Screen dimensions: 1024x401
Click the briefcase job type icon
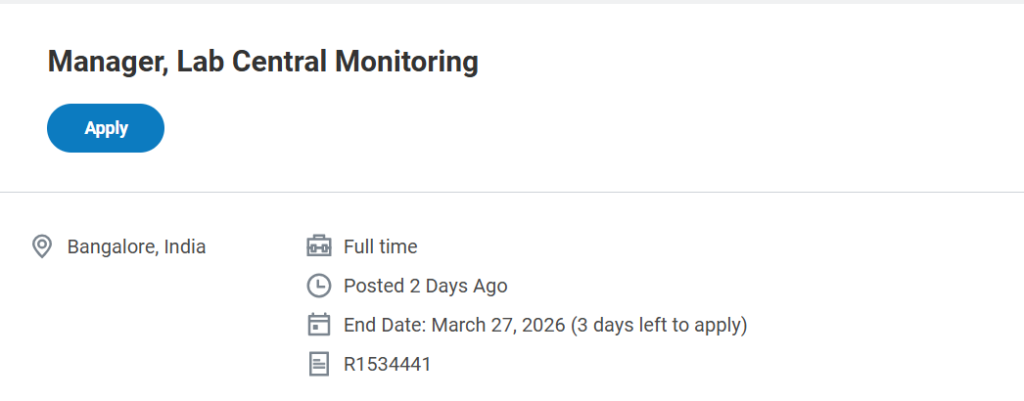[x=318, y=246]
